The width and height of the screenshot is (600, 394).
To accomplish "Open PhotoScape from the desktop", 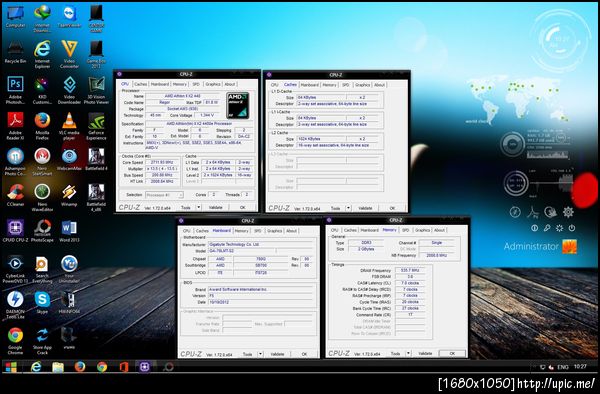I will click(x=42, y=231).
